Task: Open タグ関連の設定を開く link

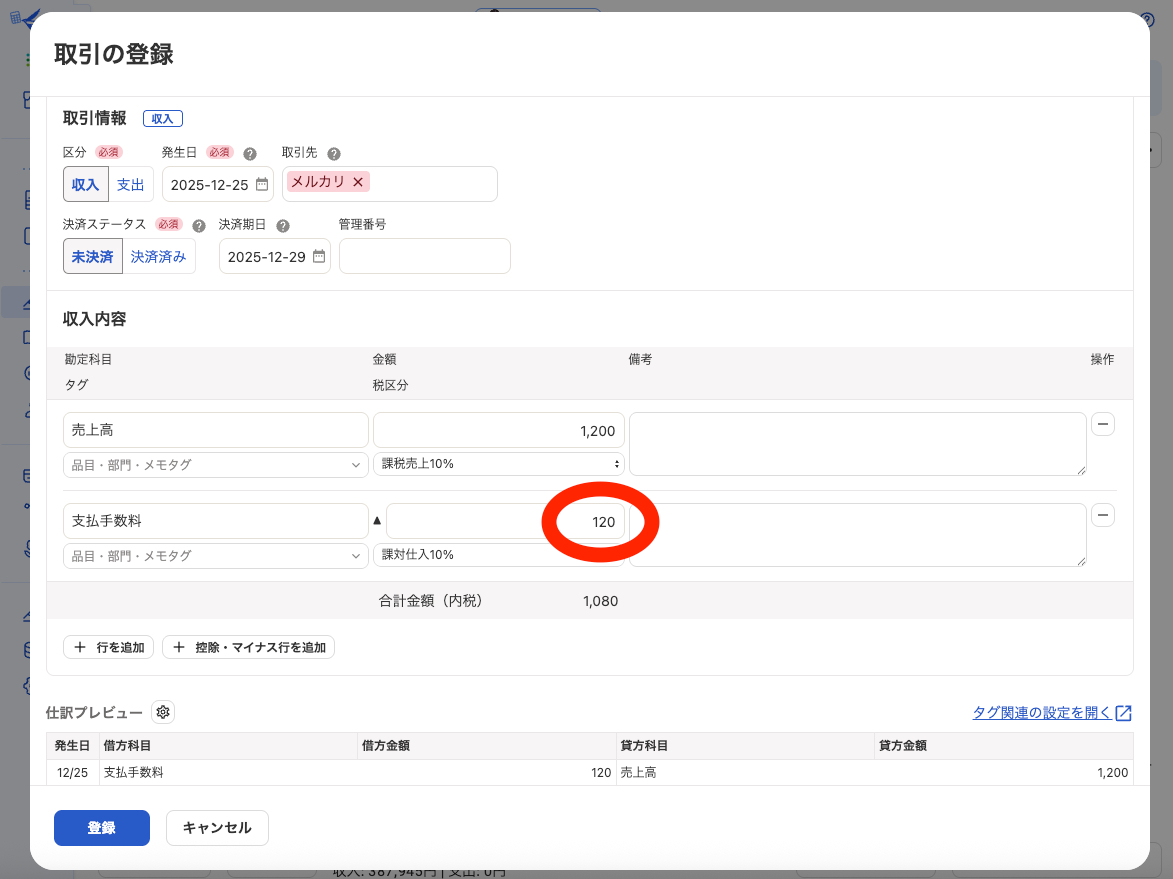Action: [1051, 713]
